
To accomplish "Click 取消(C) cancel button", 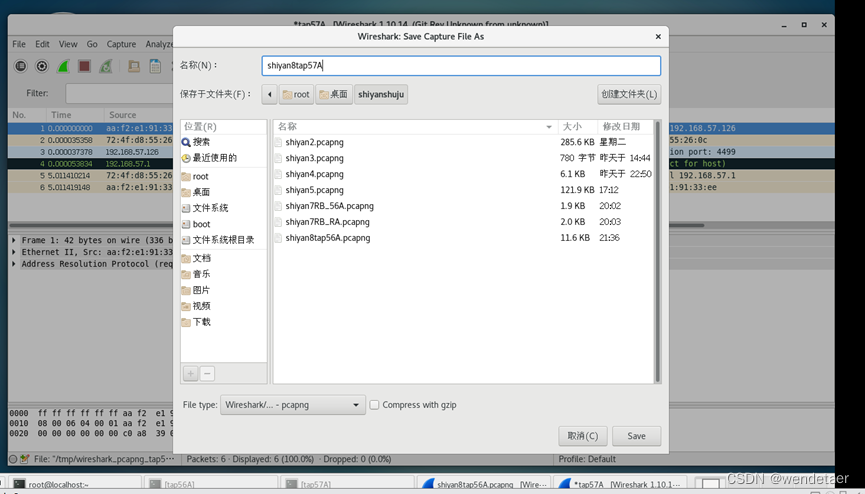I will [583, 436].
